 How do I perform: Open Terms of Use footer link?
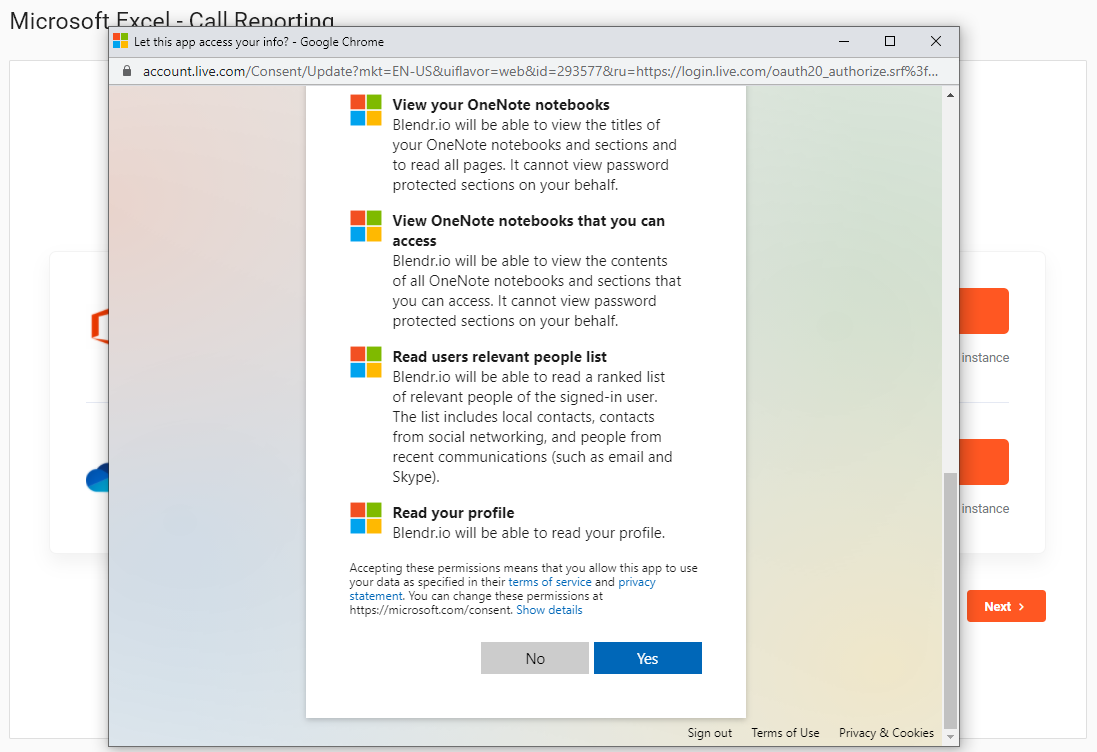[785, 732]
